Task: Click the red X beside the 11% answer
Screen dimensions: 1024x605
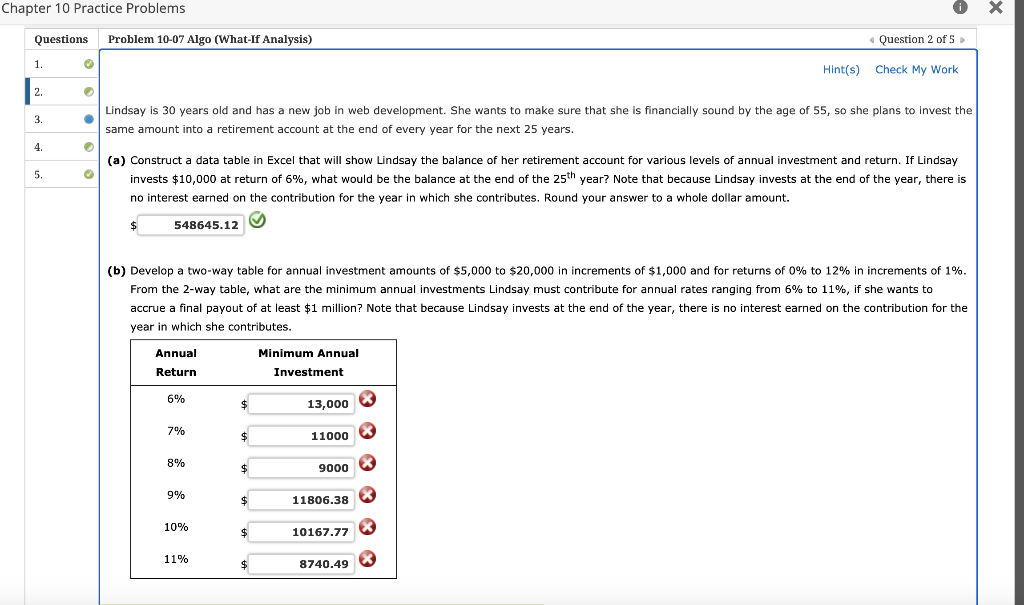Action: click(x=368, y=559)
